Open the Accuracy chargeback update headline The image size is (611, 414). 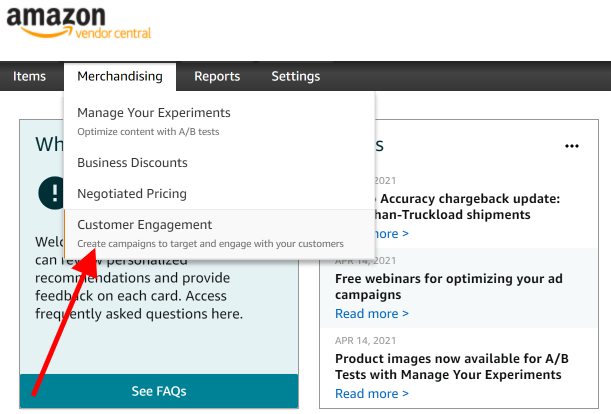(468, 207)
